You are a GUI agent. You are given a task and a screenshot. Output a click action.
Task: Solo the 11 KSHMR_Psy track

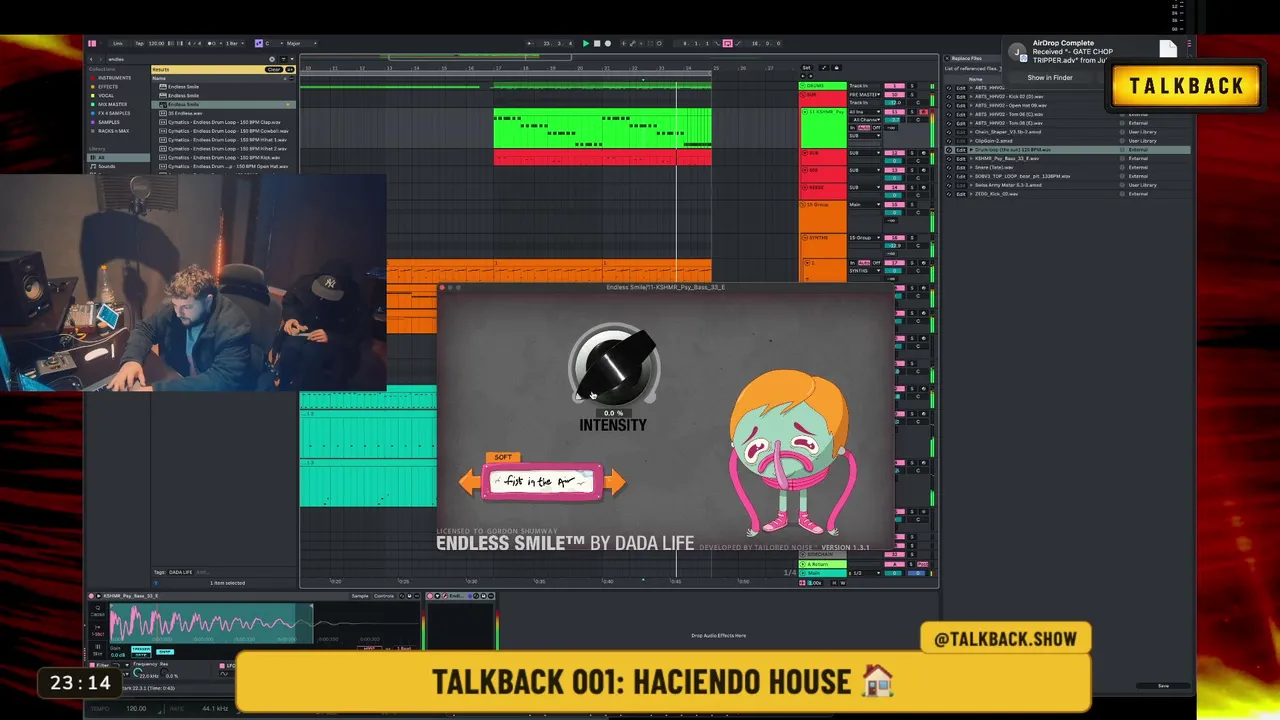pyautogui.click(x=912, y=112)
